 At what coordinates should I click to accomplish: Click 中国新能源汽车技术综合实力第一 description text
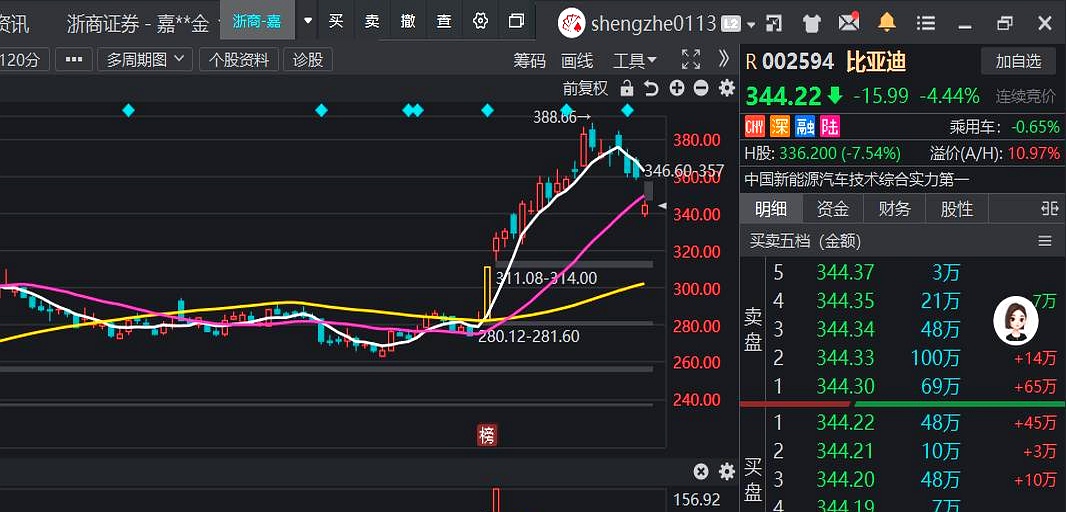(x=857, y=180)
